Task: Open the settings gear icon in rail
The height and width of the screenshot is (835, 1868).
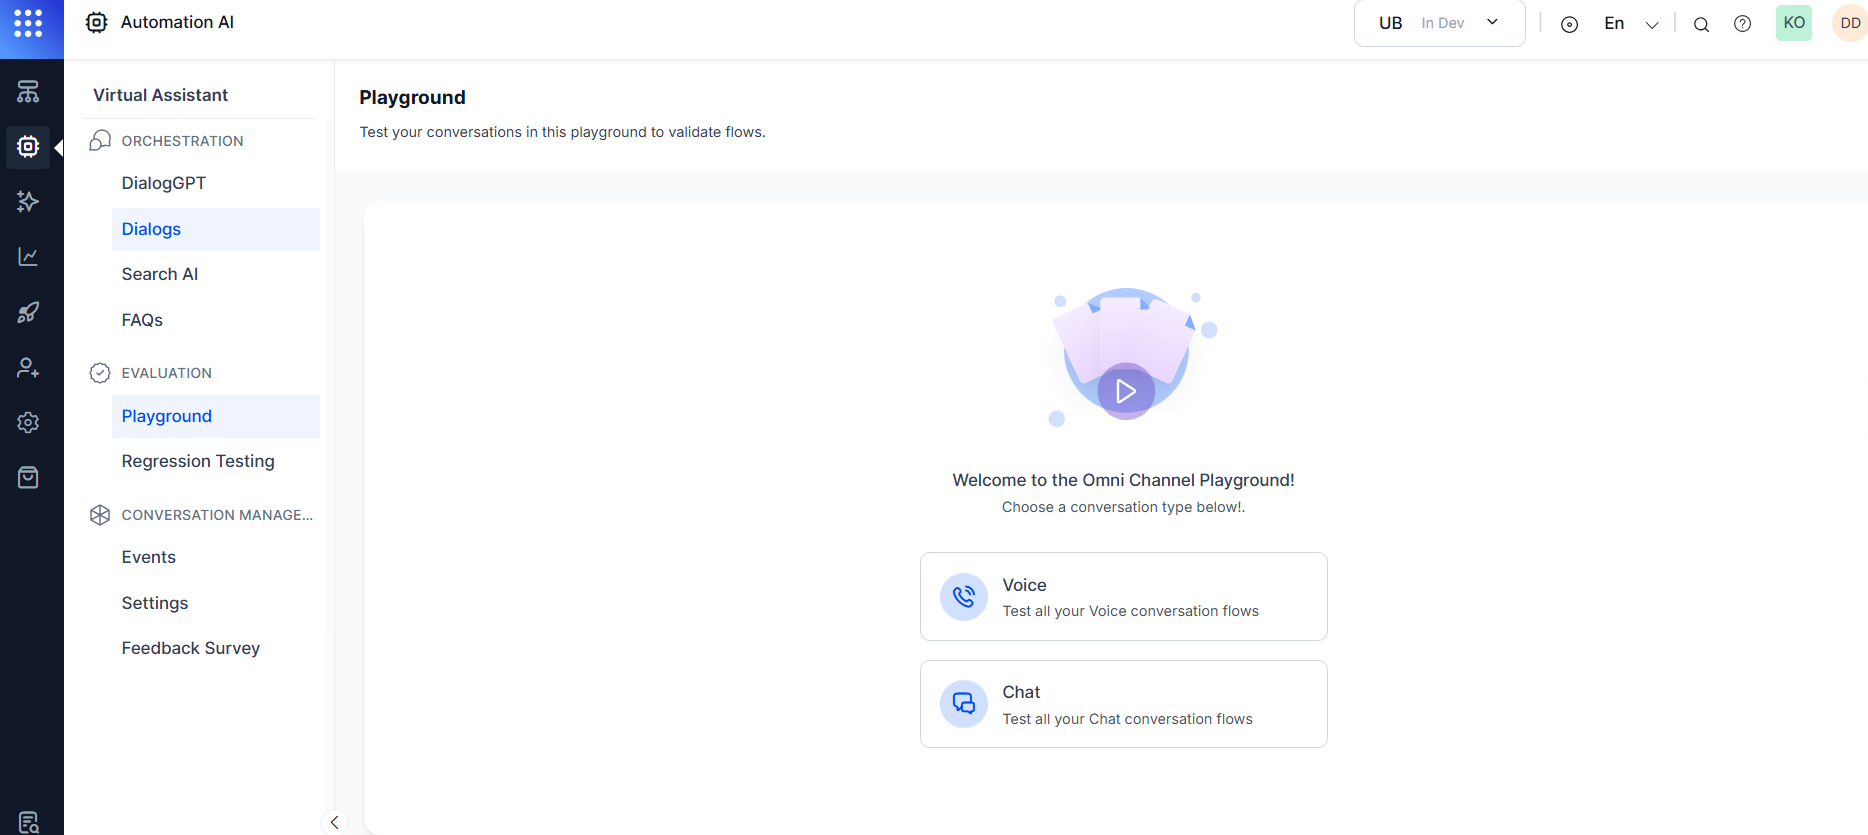Action: 28,423
